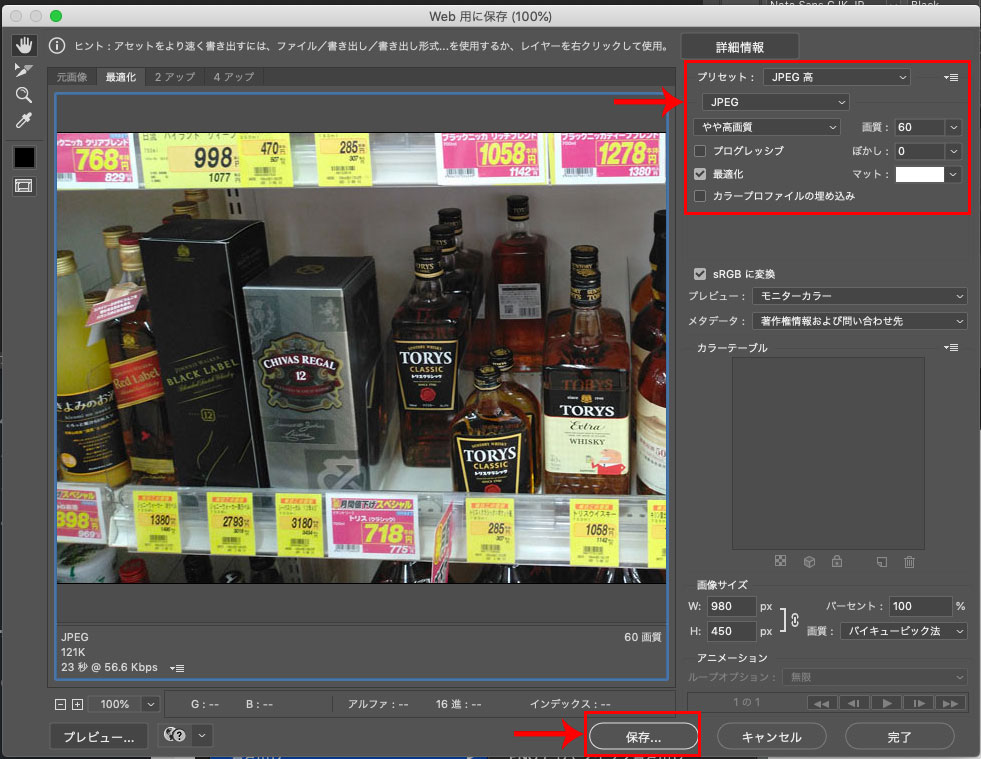
Task: Open the バイキュービック法 resampling dropdown
Action: point(903,631)
